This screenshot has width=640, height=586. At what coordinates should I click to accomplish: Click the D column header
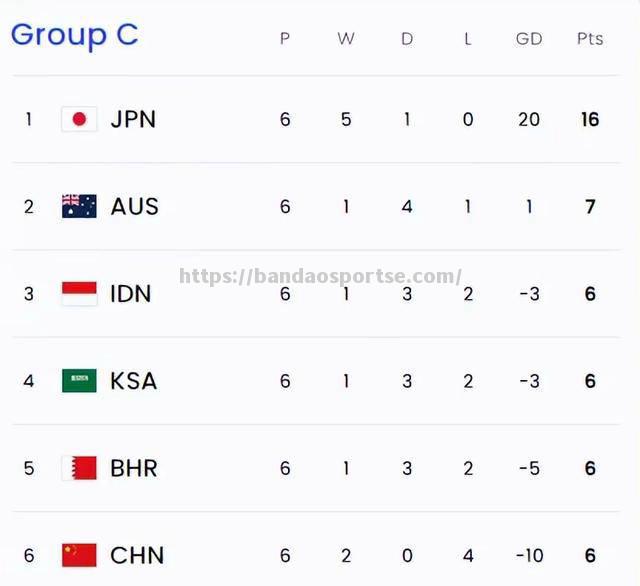point(407,39)
